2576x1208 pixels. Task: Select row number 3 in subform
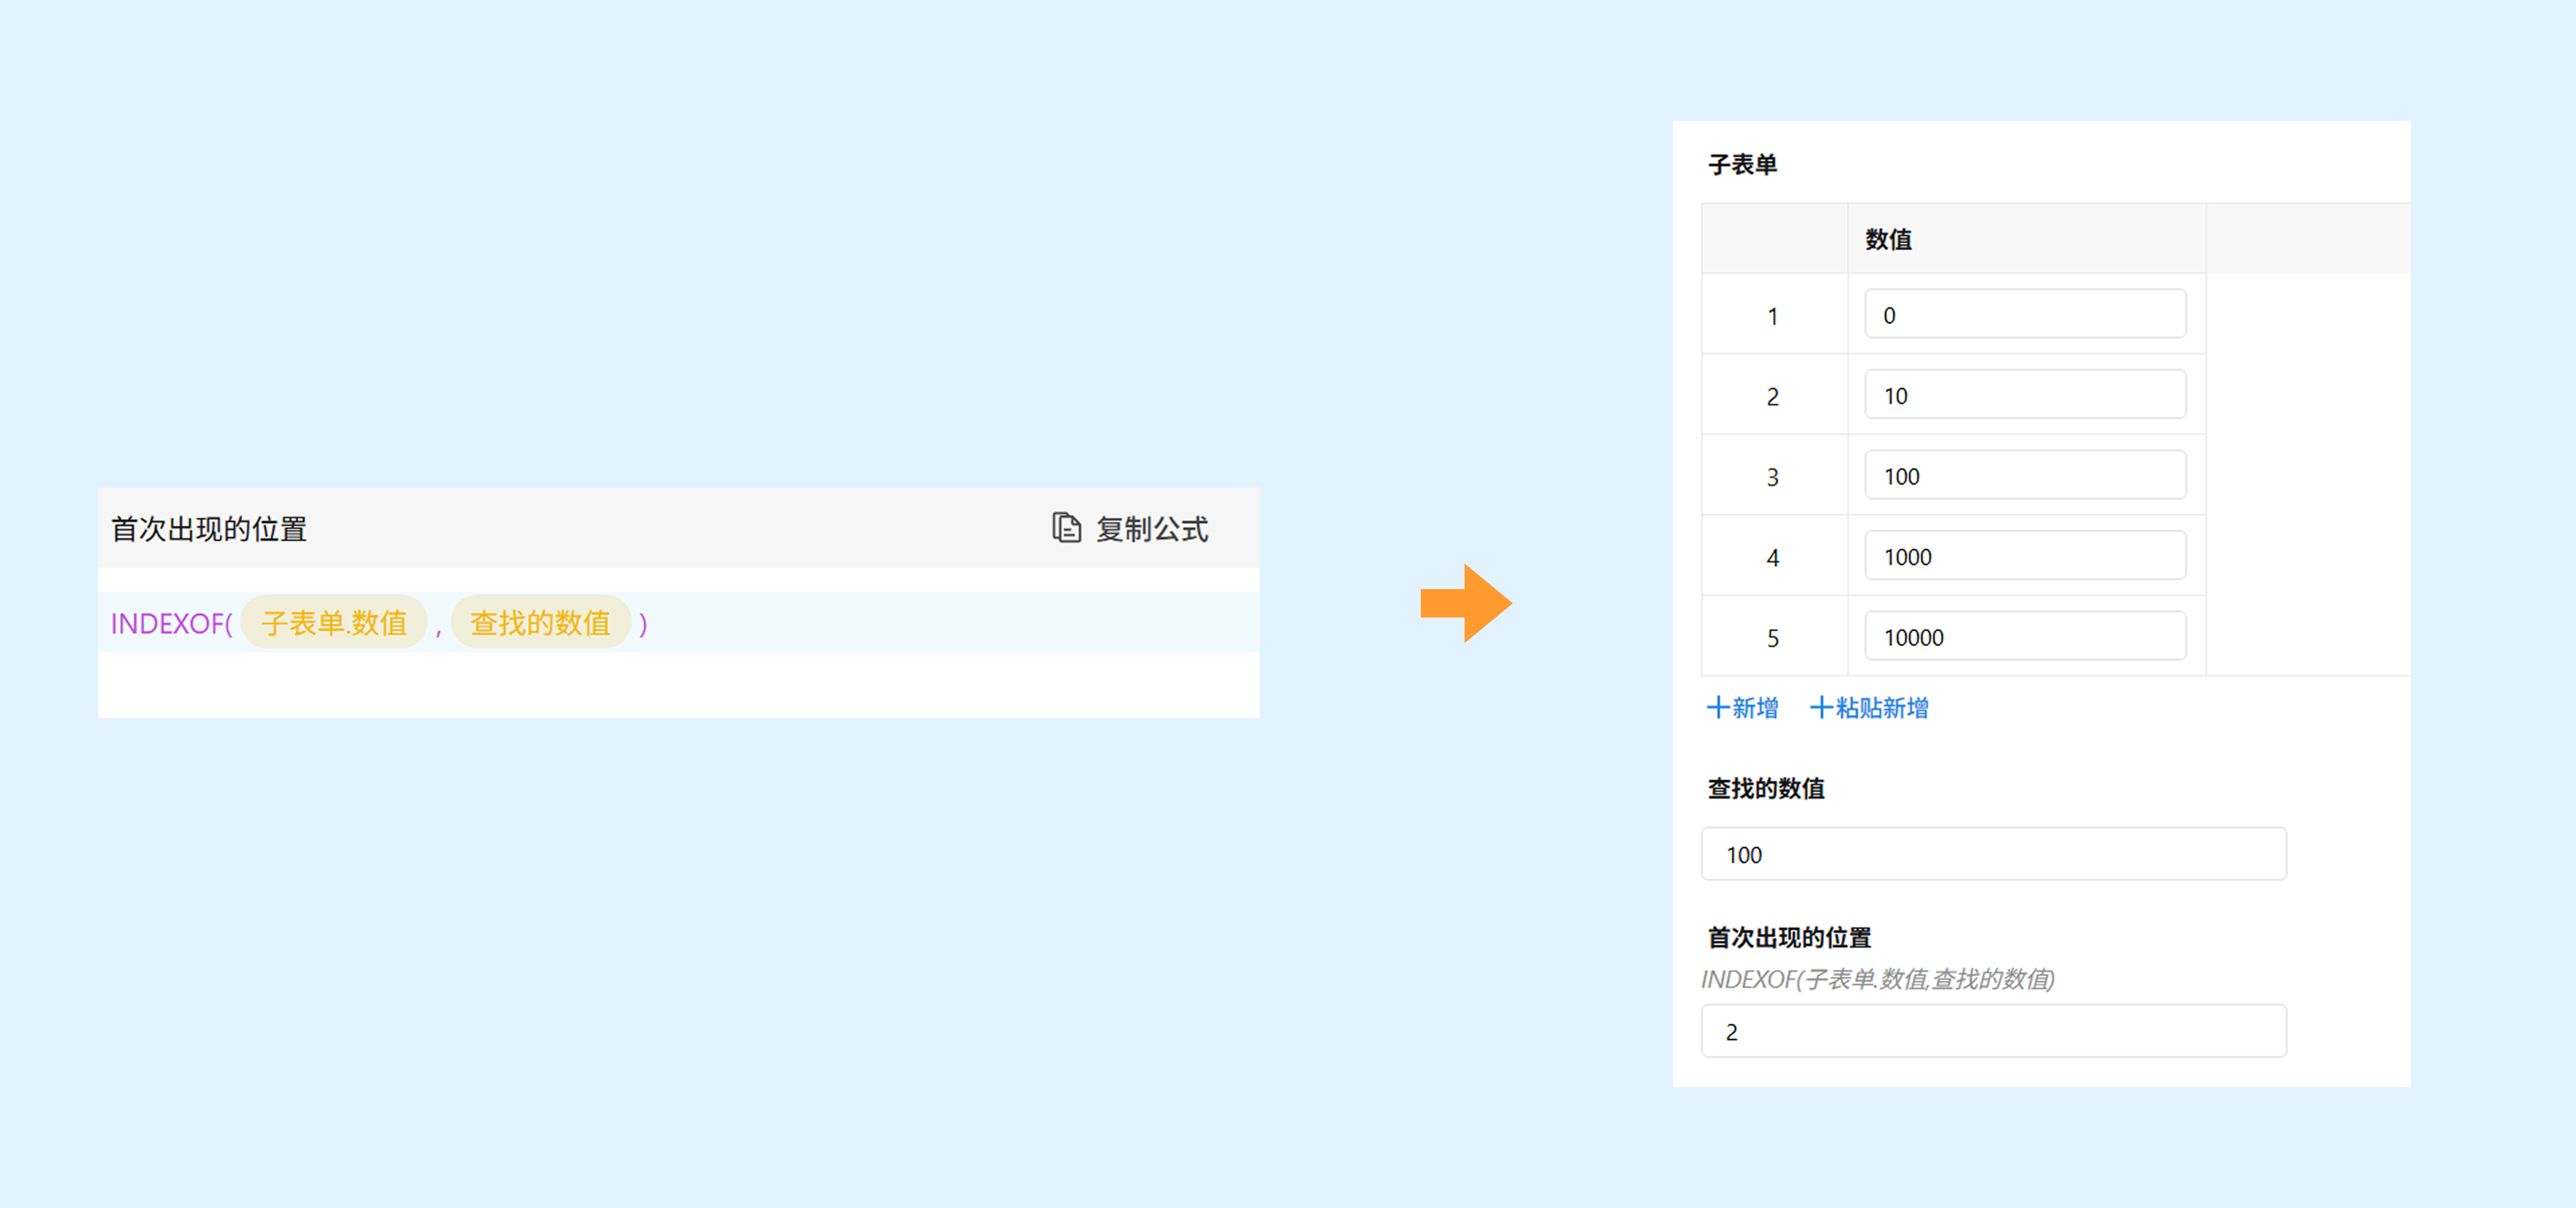[1772, 477]
